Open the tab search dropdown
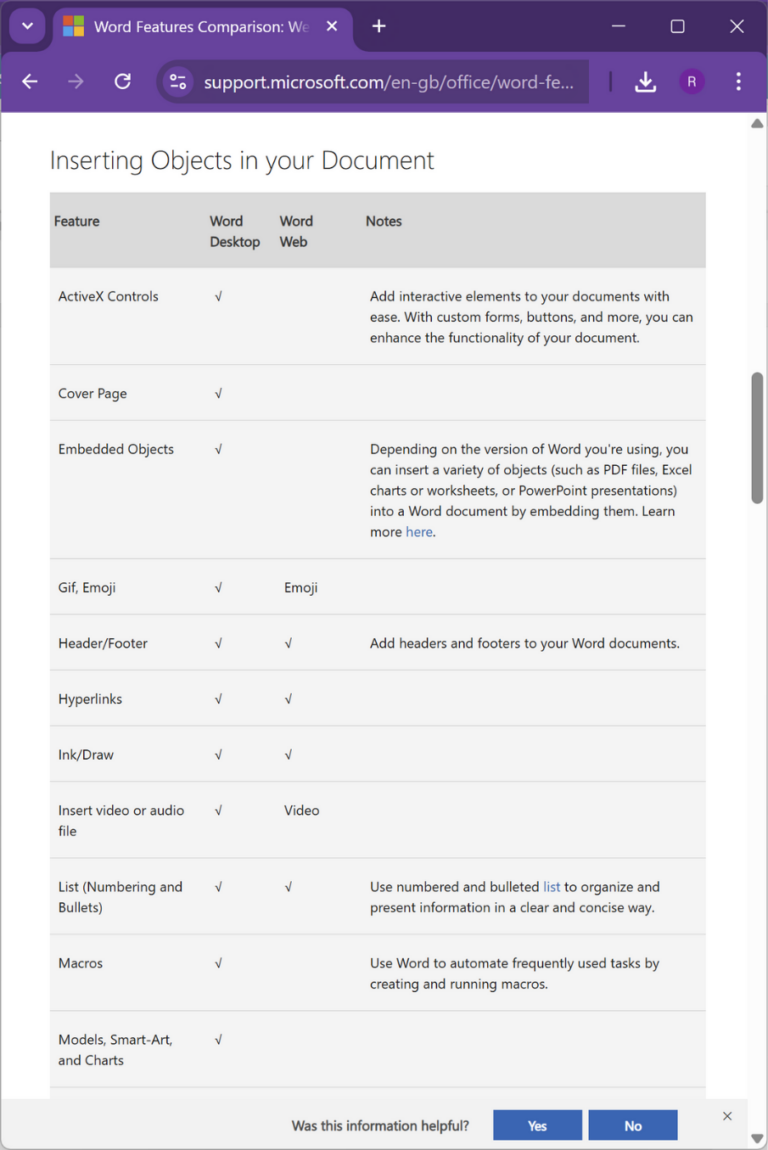The width and height of the screenshot is (768, 1150). [x=26, y=26]
